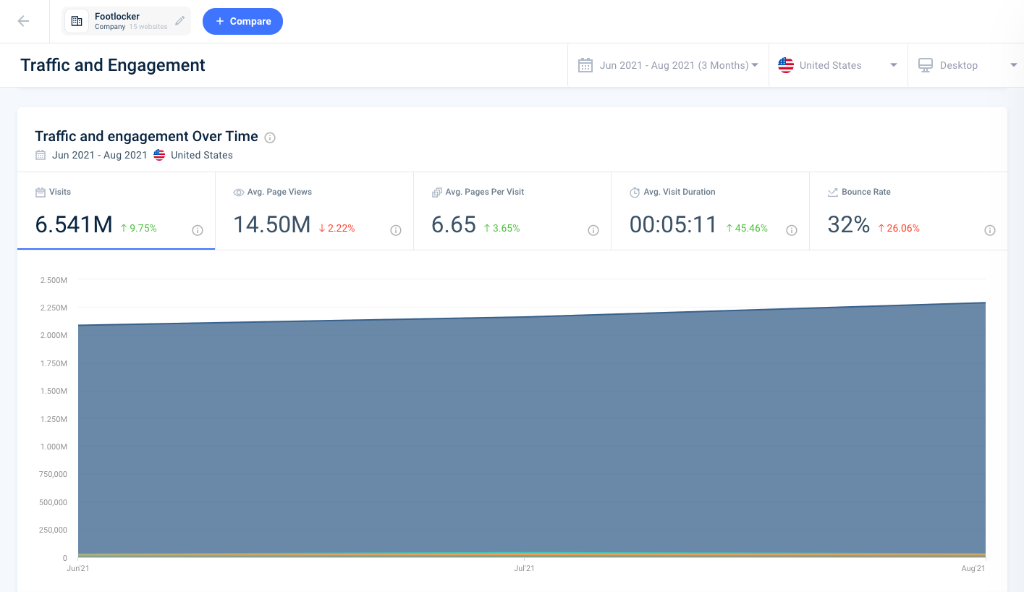Open the Bounce Rate info icon
Viewport: 1024px width, 592px height.
(990, 230)
